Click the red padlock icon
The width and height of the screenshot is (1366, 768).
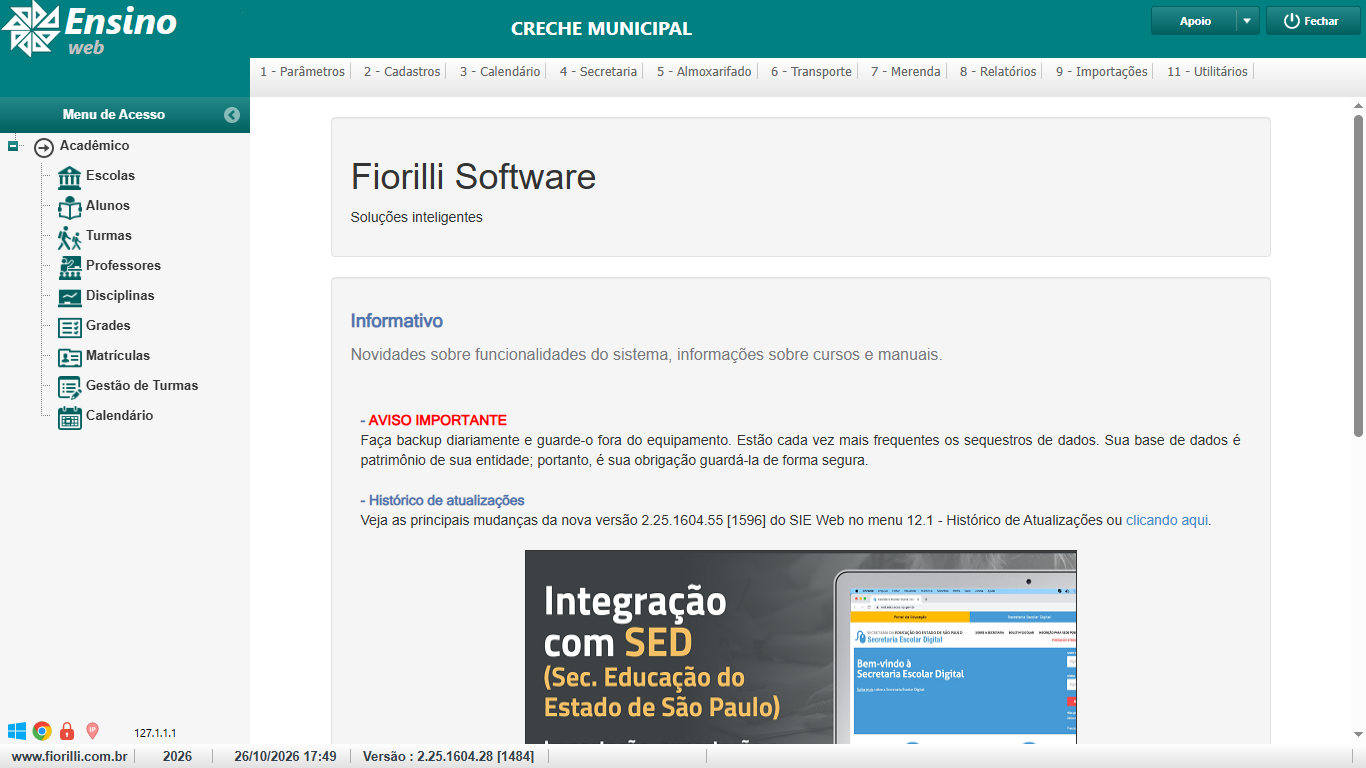coord(67,731)
